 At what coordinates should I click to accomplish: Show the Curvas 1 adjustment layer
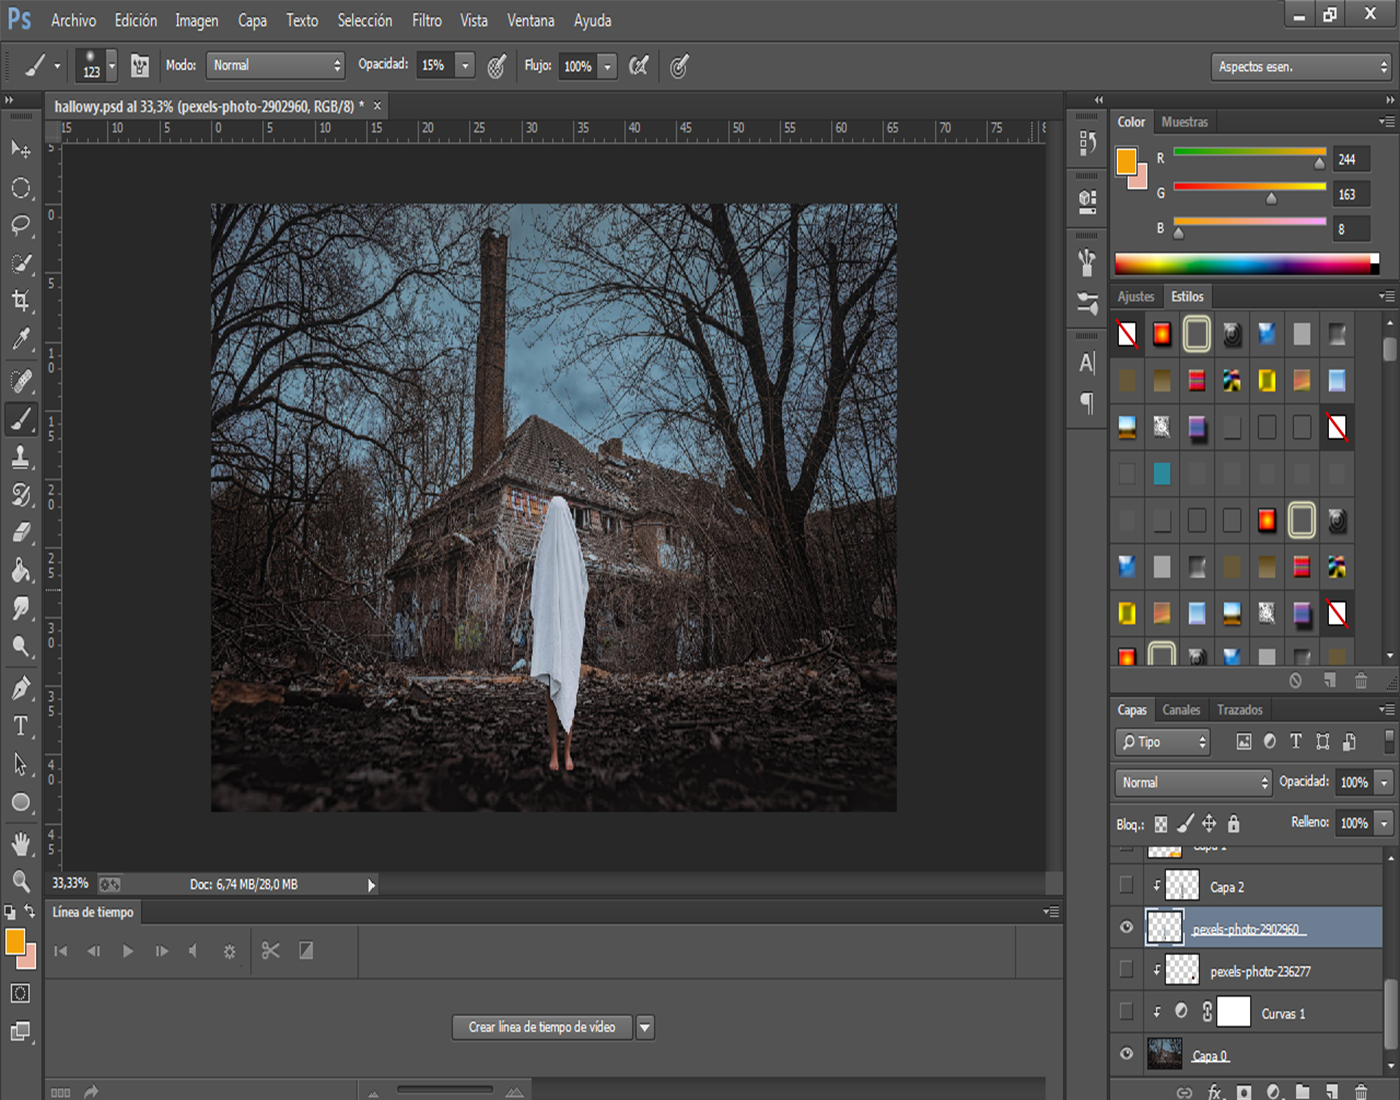click(1127, 1011)
